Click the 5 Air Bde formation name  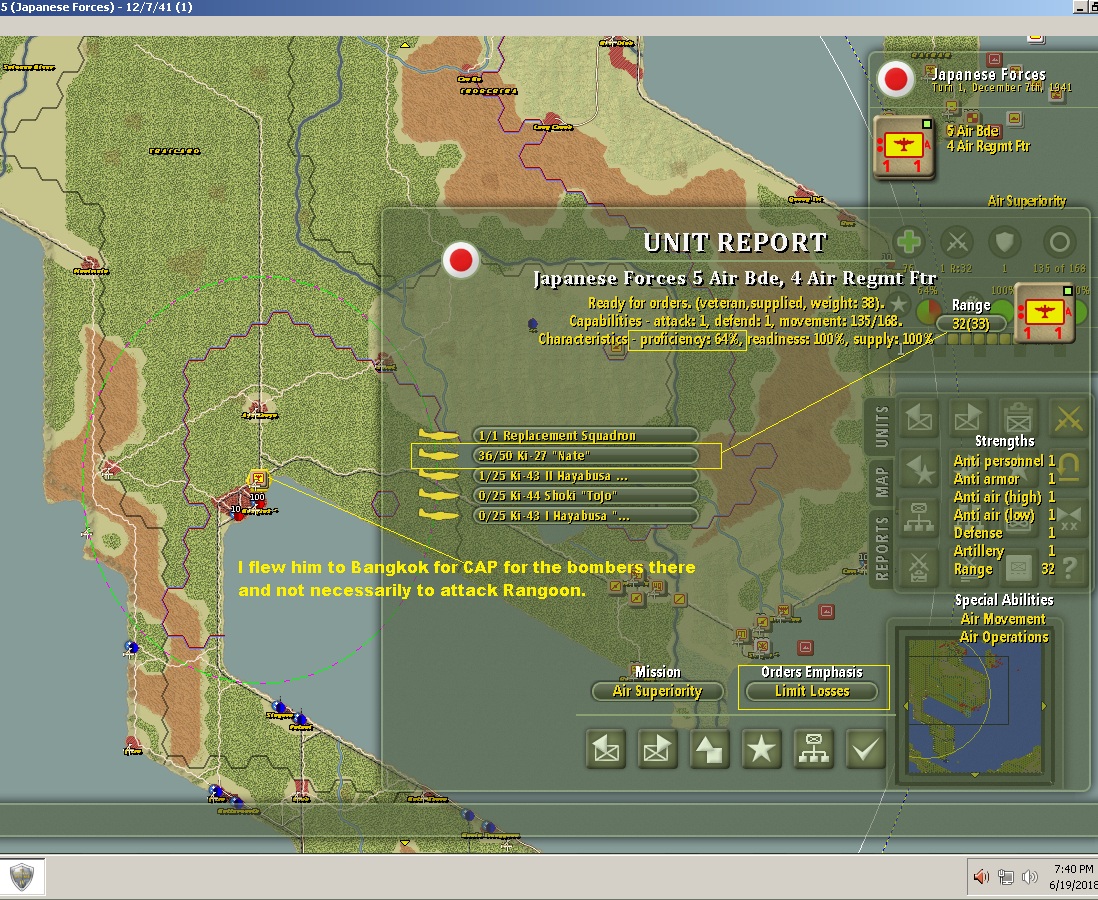(973, 131)
